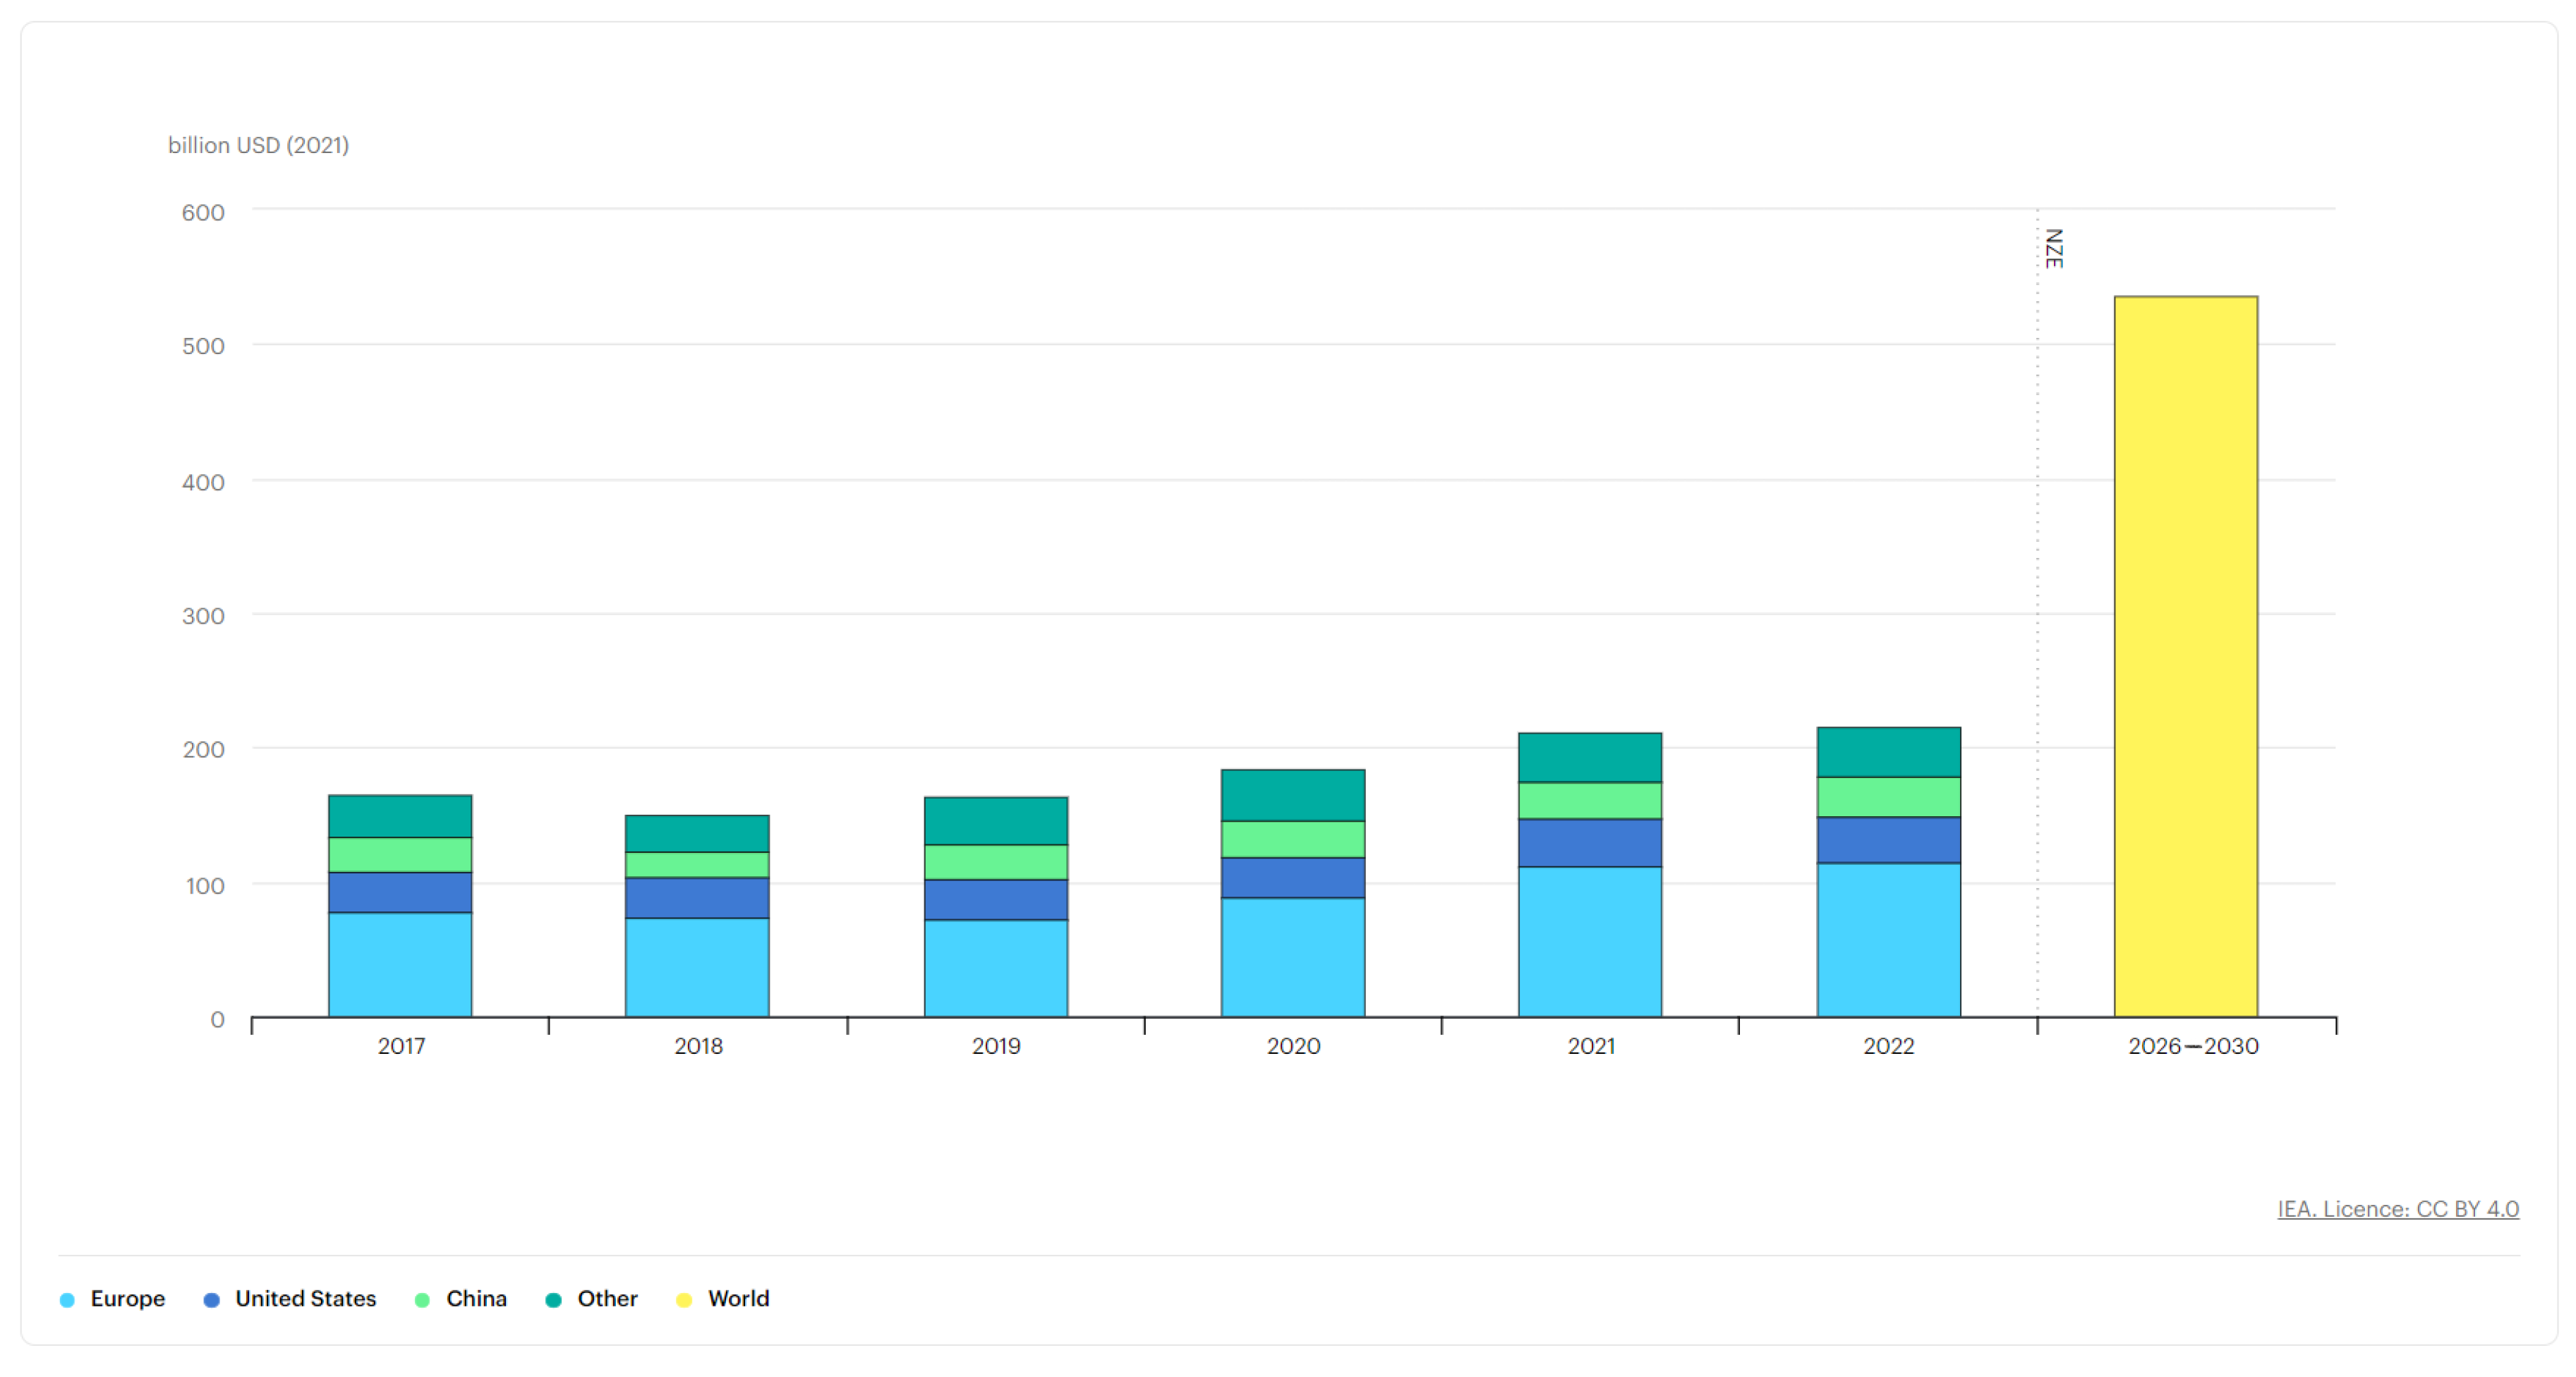Screen dimensions: 2576x1377
Task: Click the 2026–2030 x-axis label
Action: (x=2192, y=1046)
